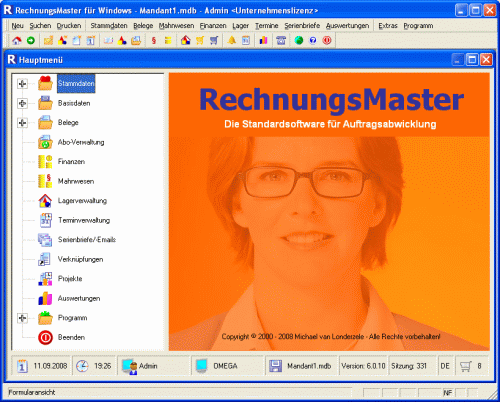Click the blue question mark help icon
The height and width of the screenshot is (402, 500).
point(313,41)
